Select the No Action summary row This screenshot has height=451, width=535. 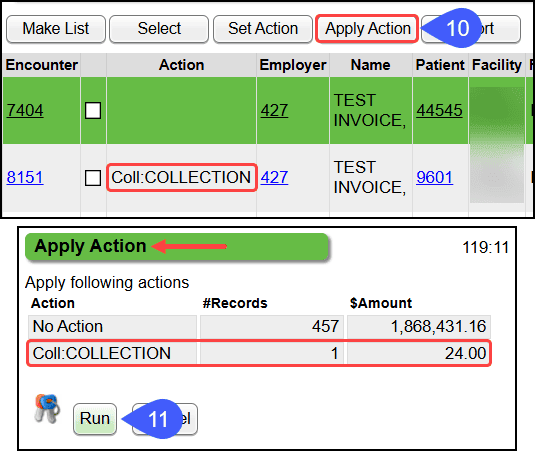[259, 326]
